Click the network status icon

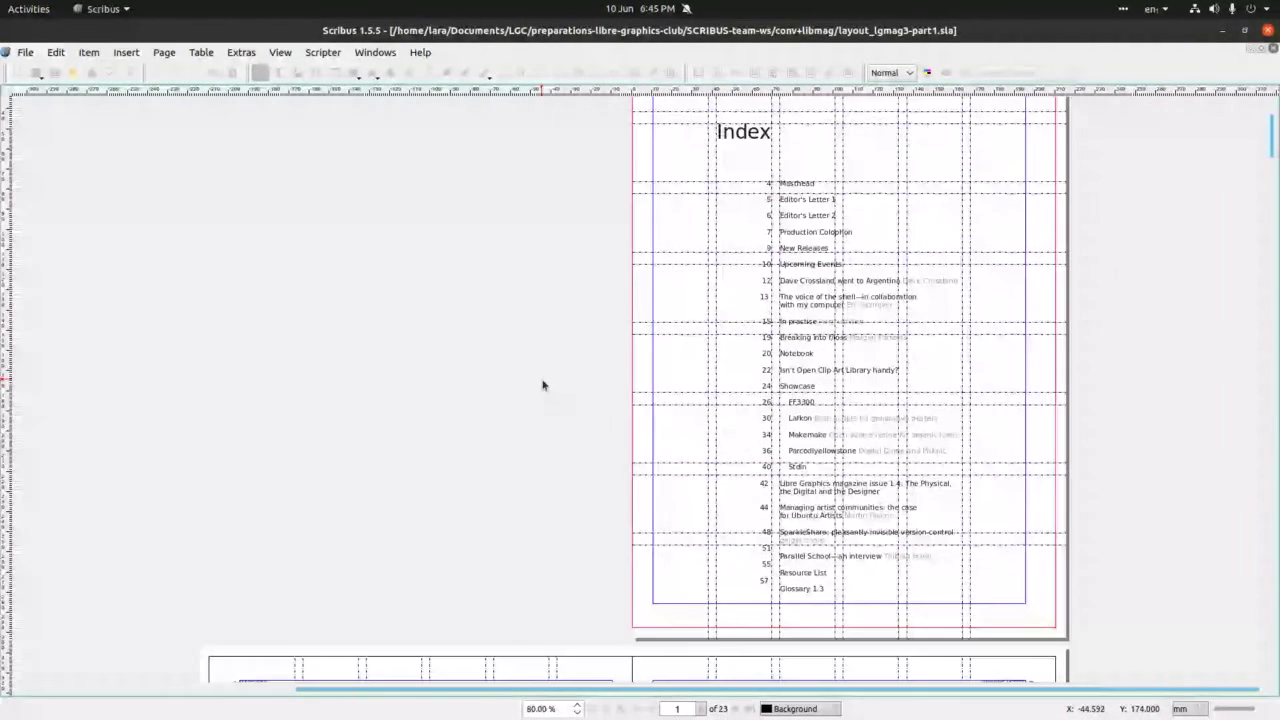coord(1195,9)
